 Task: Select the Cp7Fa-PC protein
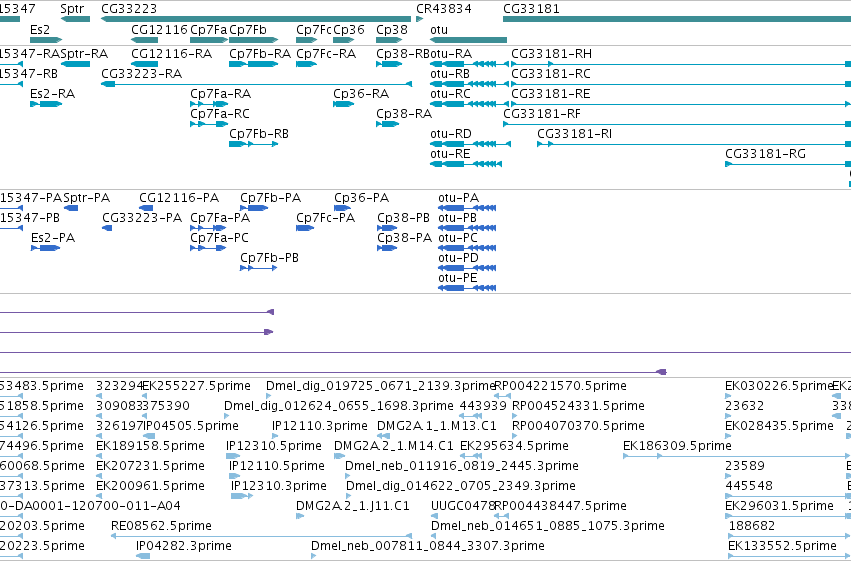tap(219, 238)
